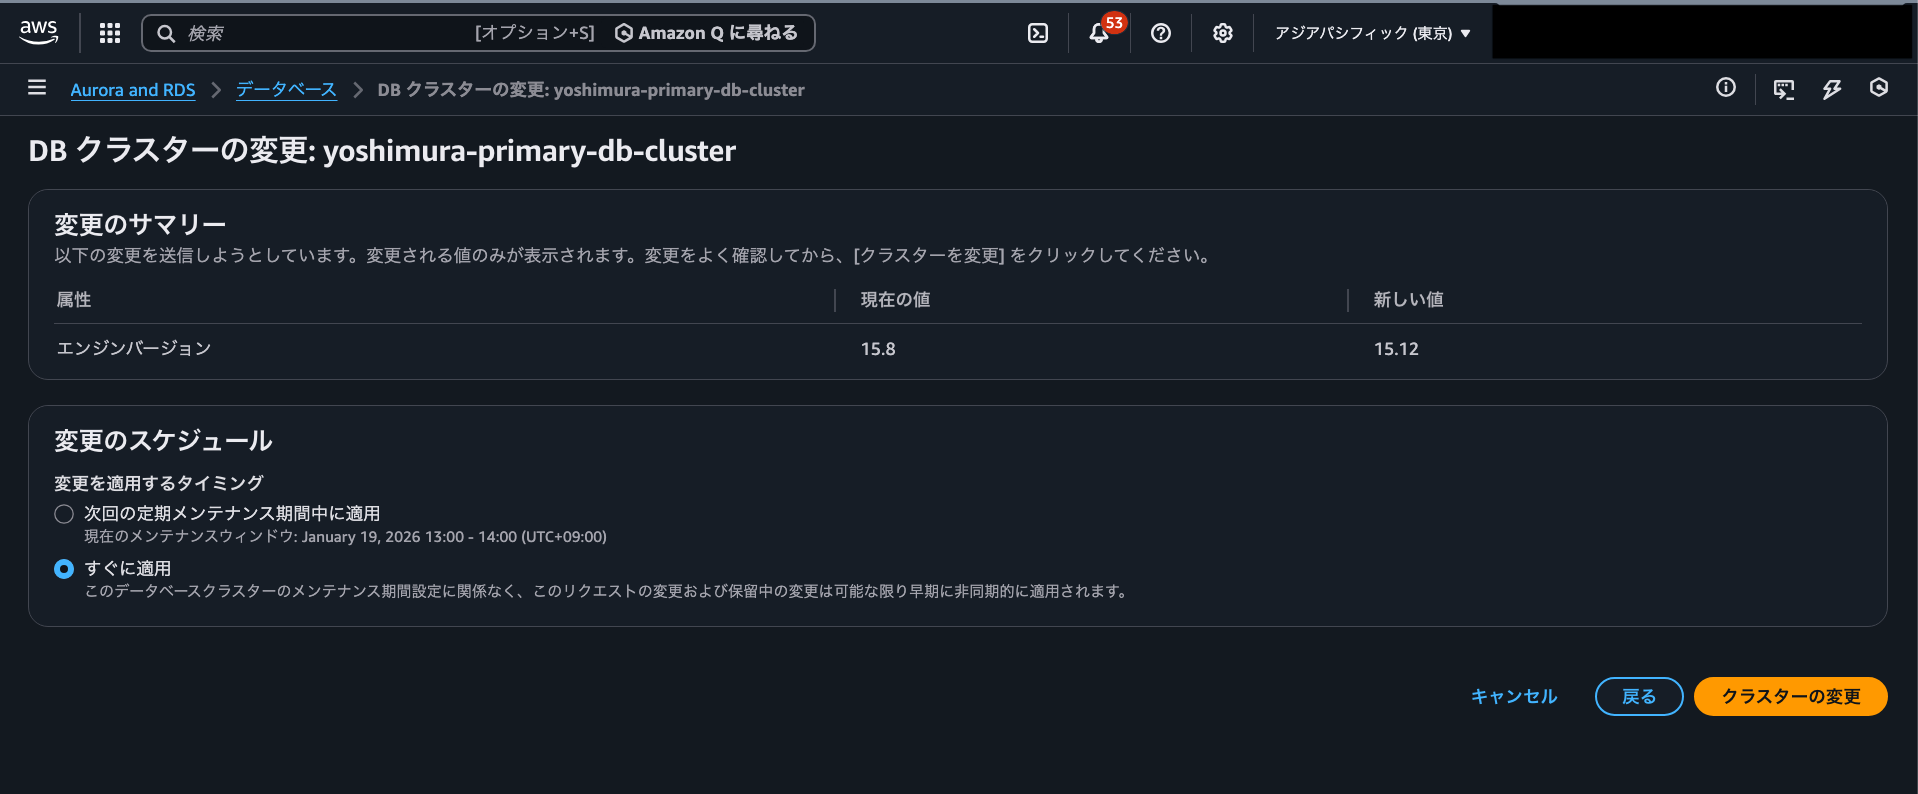Click the キャンセル link

pos(1513,696)
